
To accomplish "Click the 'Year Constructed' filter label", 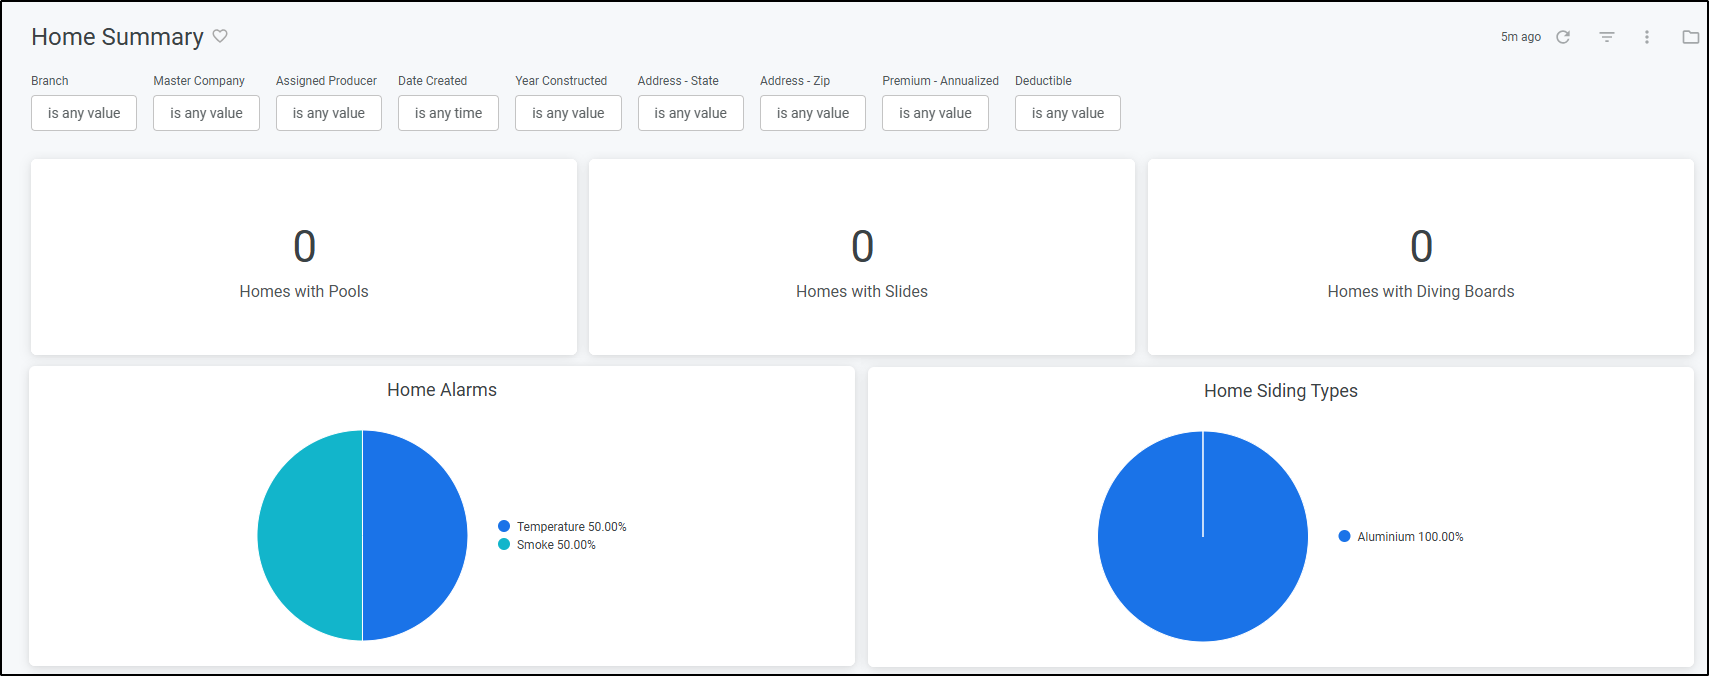I will click(561, 81).
